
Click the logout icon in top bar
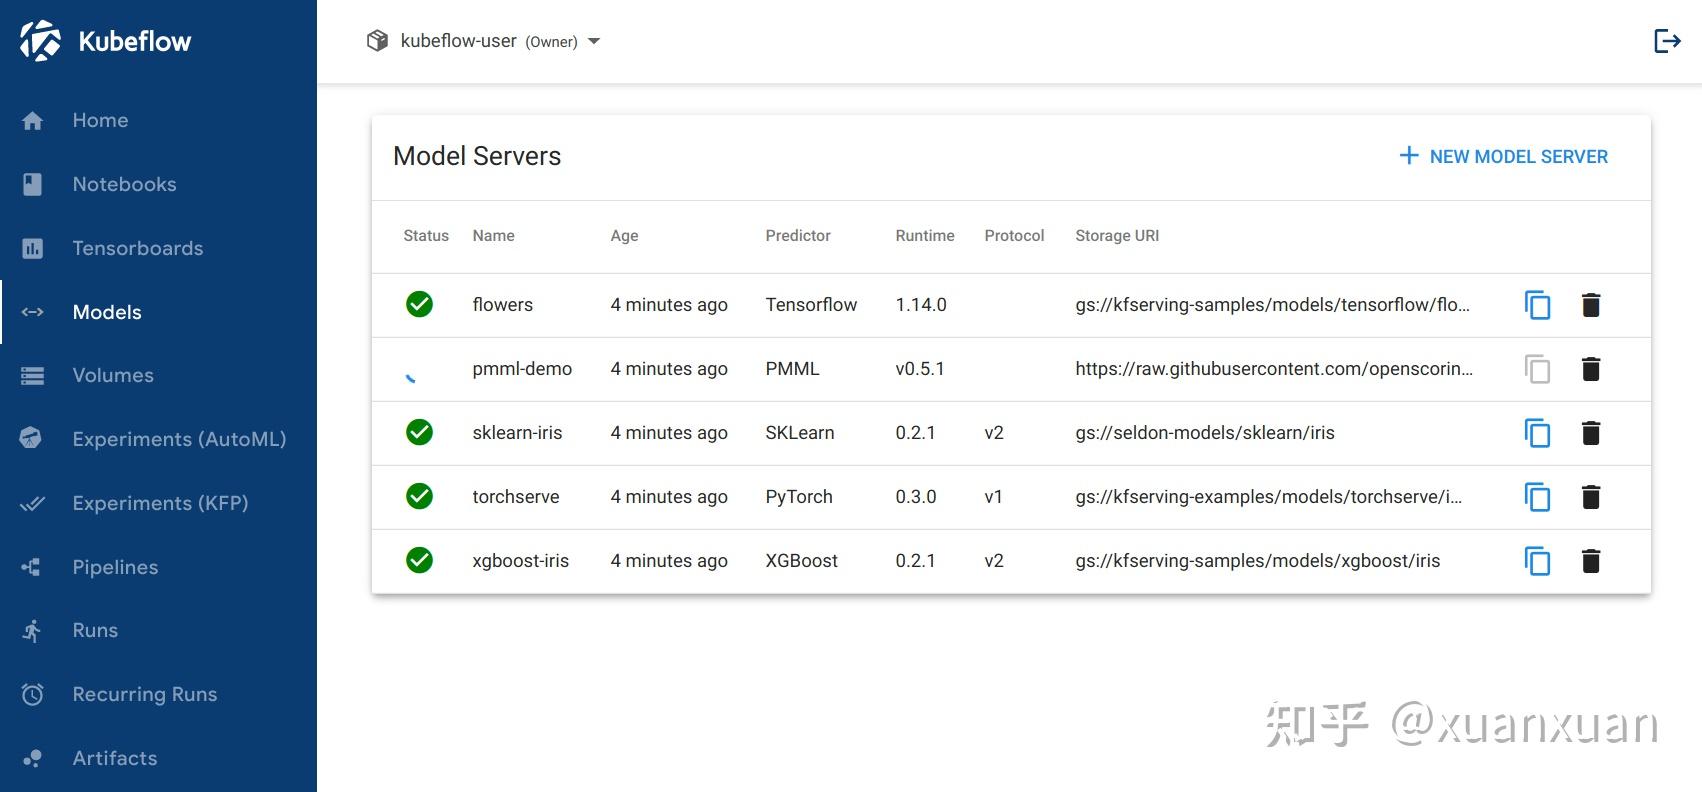pyautogui.click(x=1666, y=41)
